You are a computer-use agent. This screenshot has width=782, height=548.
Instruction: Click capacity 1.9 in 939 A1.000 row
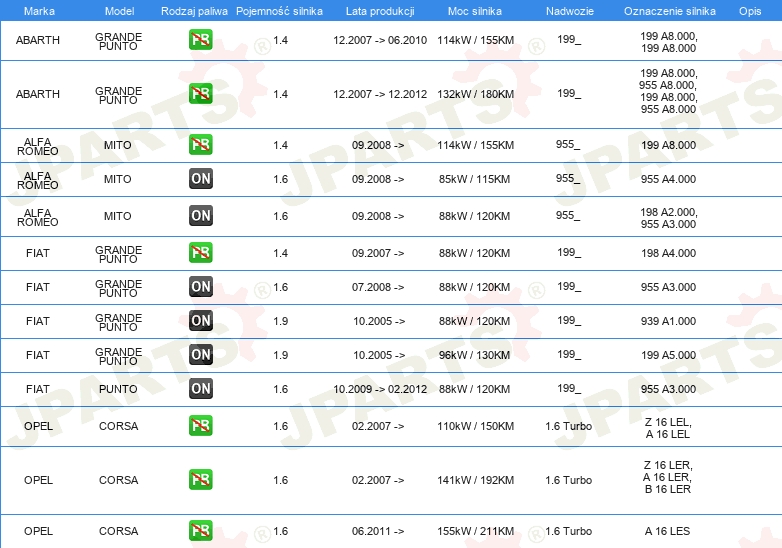[280, 321]
